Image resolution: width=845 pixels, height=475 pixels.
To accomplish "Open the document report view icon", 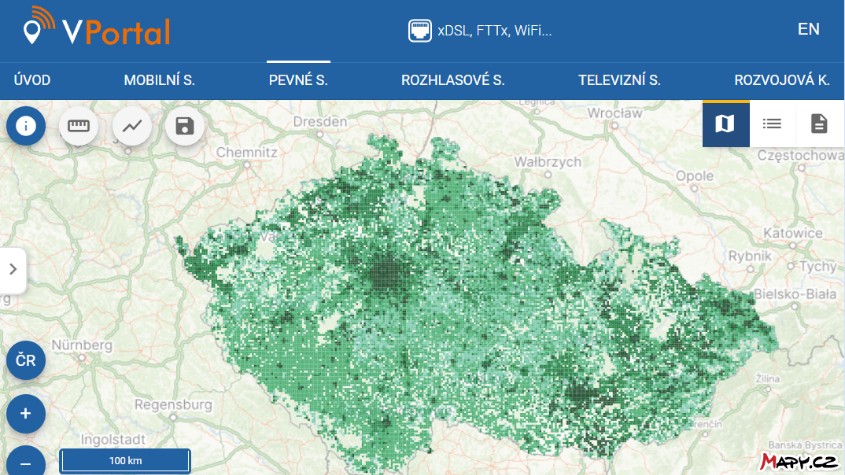I will 819,124.
